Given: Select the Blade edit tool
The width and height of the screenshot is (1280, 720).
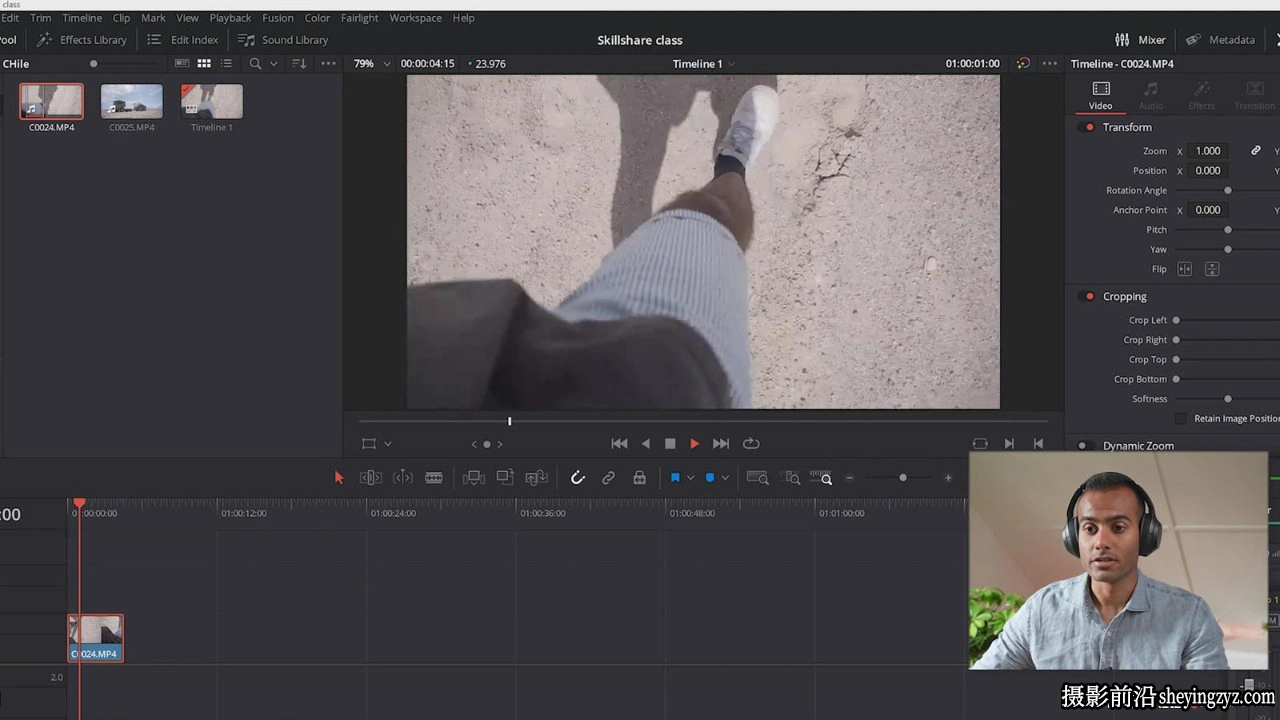Looking at the screenshot, I should pos(434,478).
